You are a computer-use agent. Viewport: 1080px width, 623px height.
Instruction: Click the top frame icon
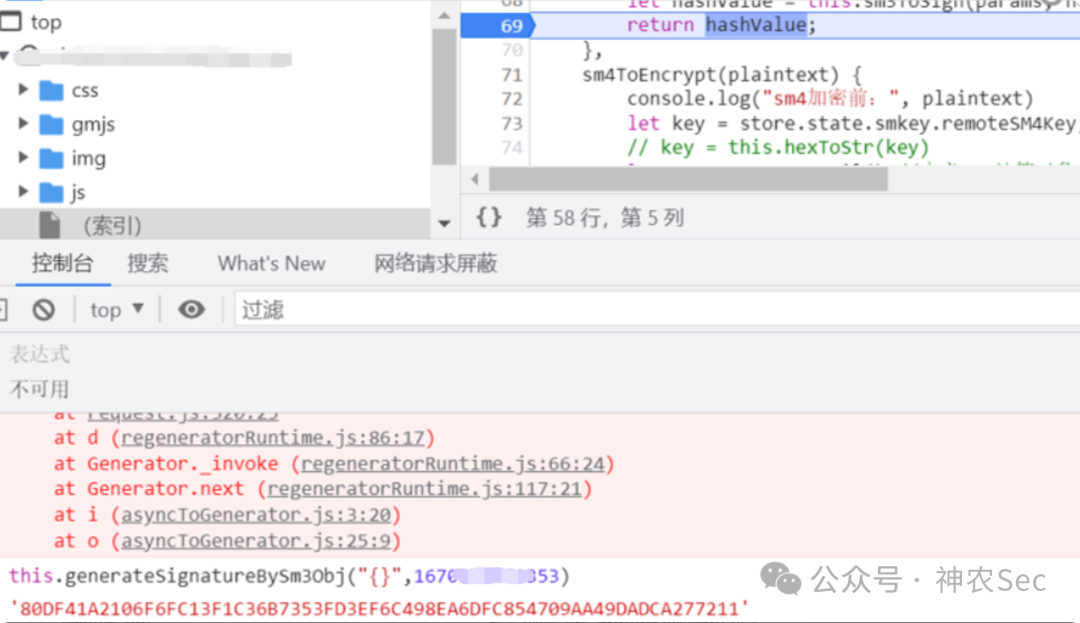coord(11,21)
